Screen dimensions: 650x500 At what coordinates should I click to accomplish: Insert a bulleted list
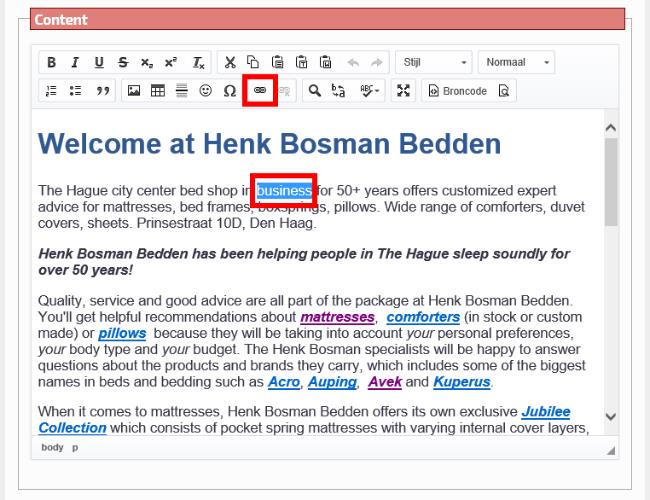point(75,90)
